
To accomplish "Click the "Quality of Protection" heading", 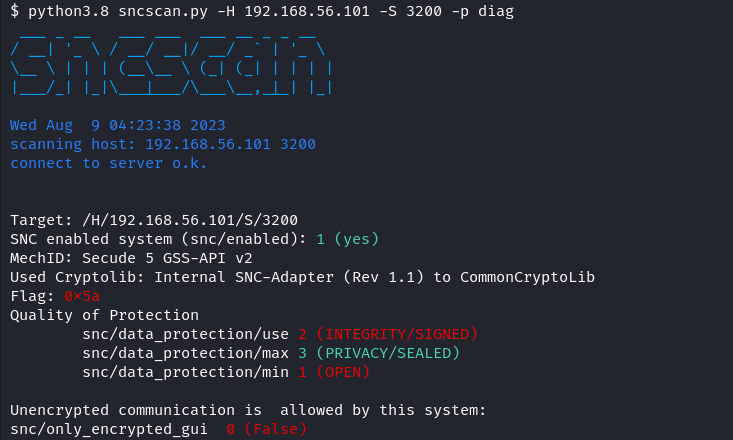I will [104, 315].
